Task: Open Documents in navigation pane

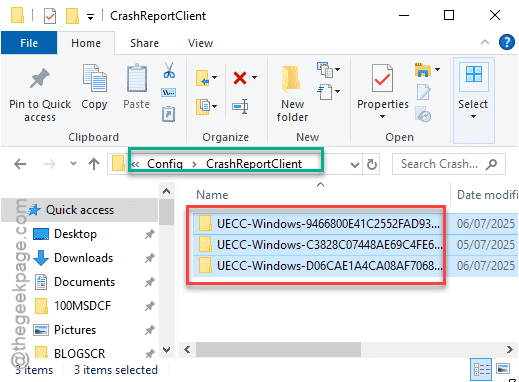Action: 84,282
